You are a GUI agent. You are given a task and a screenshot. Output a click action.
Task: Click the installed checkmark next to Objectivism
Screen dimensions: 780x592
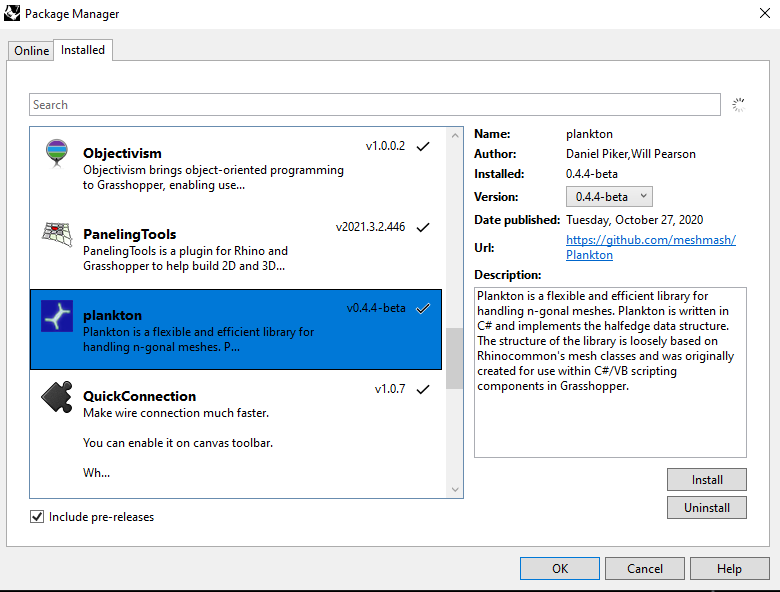click(423, 146)
